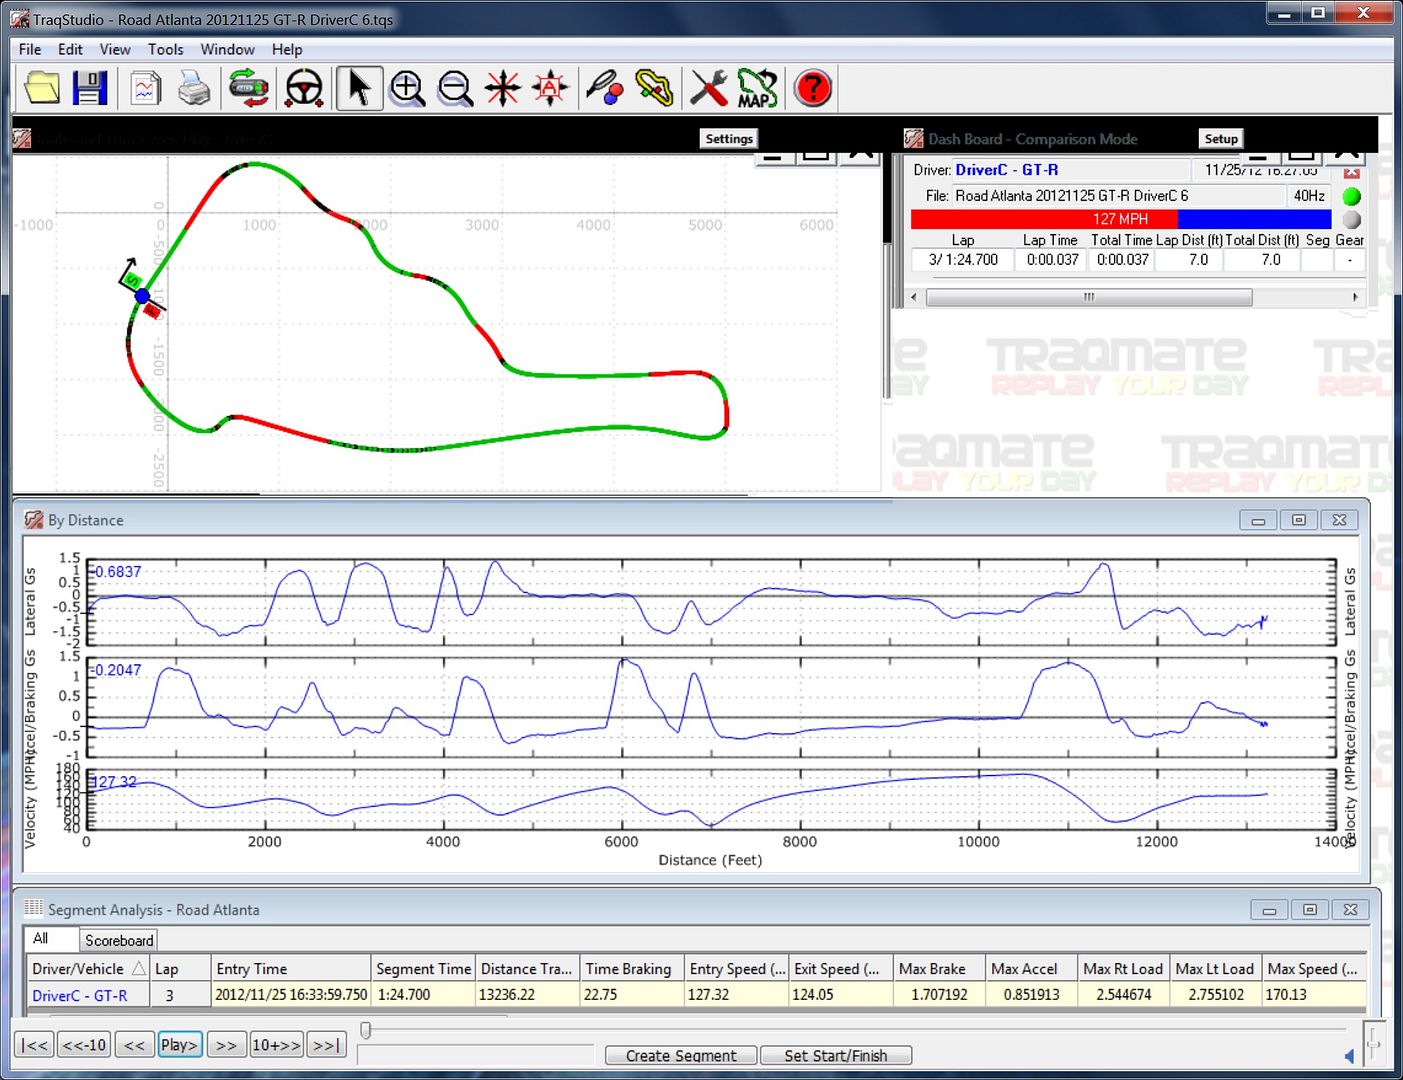
Task: Jump to start with |<< button
Action: 34,1045
